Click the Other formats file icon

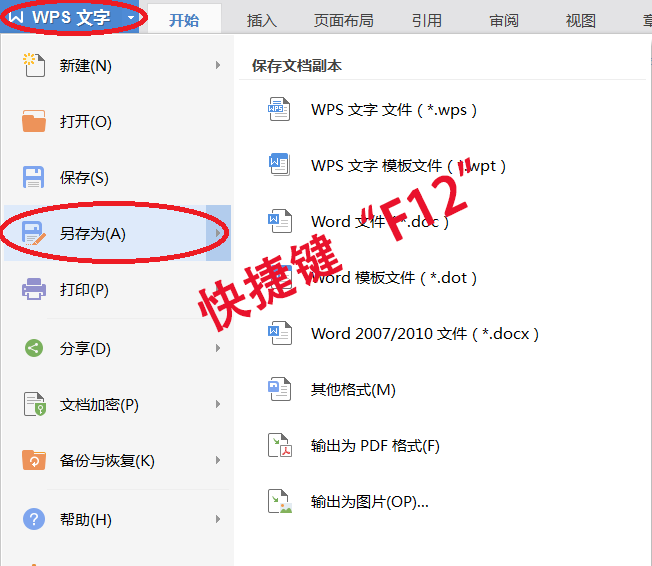tap(279, 389)
